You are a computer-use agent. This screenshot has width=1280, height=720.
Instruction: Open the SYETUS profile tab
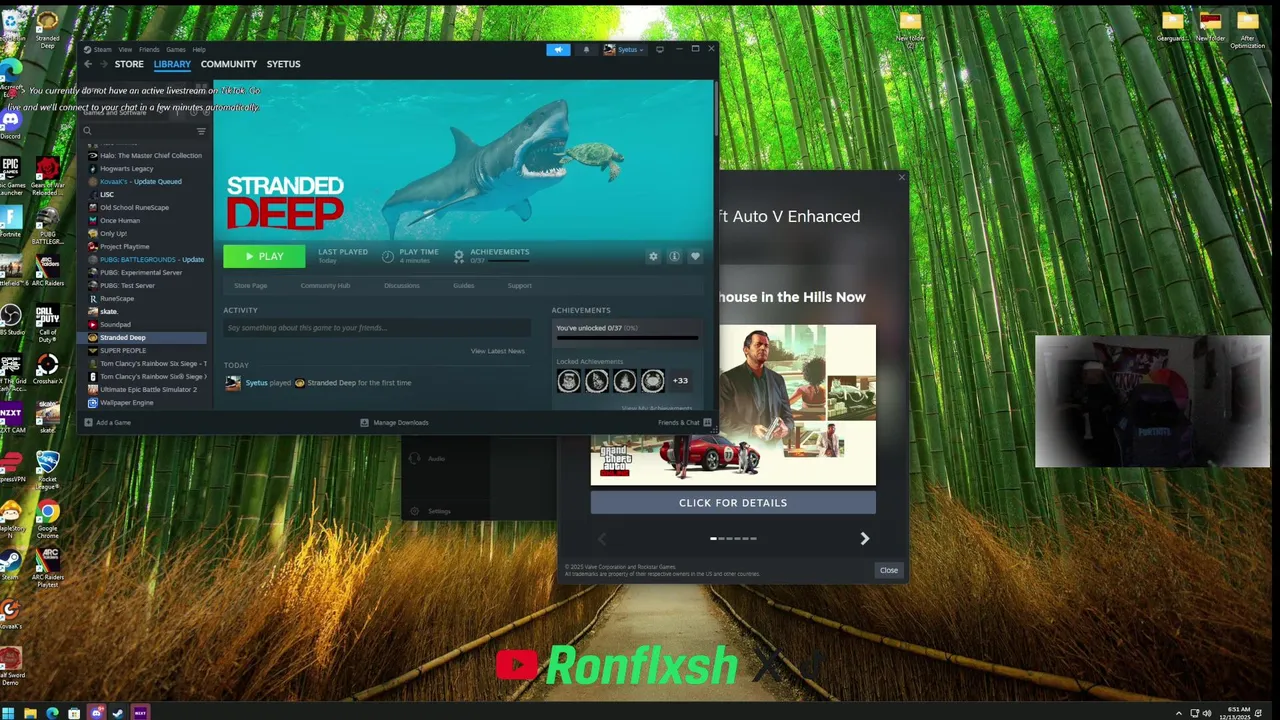[x=283, y=64]
